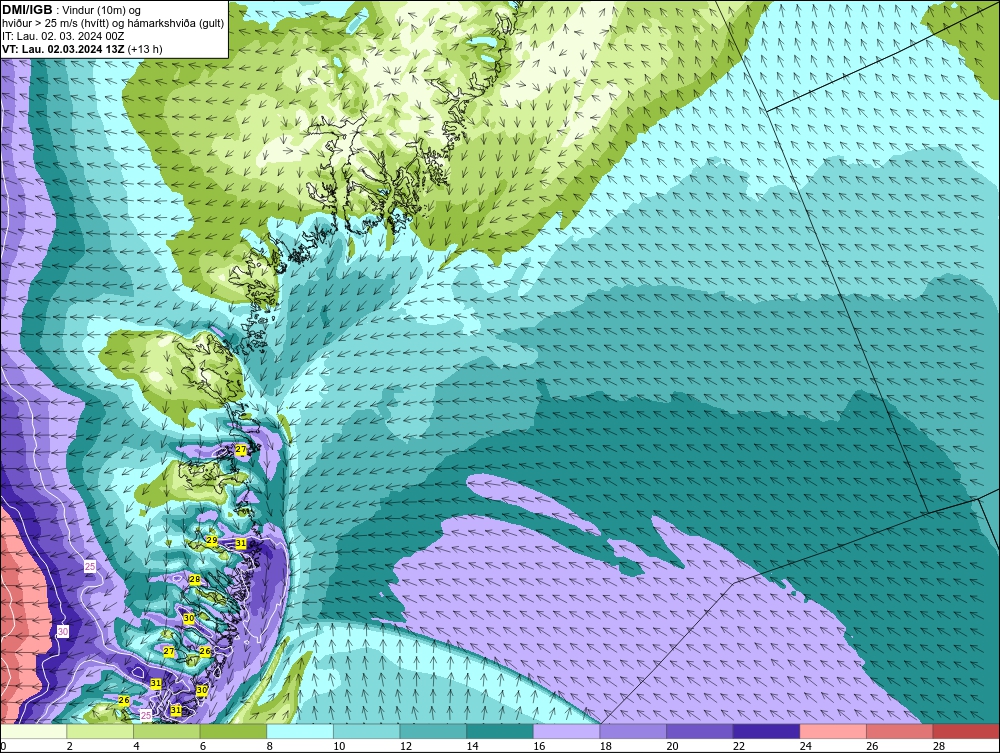Click the white 30 m/s gust contour label
The width and height of the screenshot is (1000, 753).
coord(62,631)
